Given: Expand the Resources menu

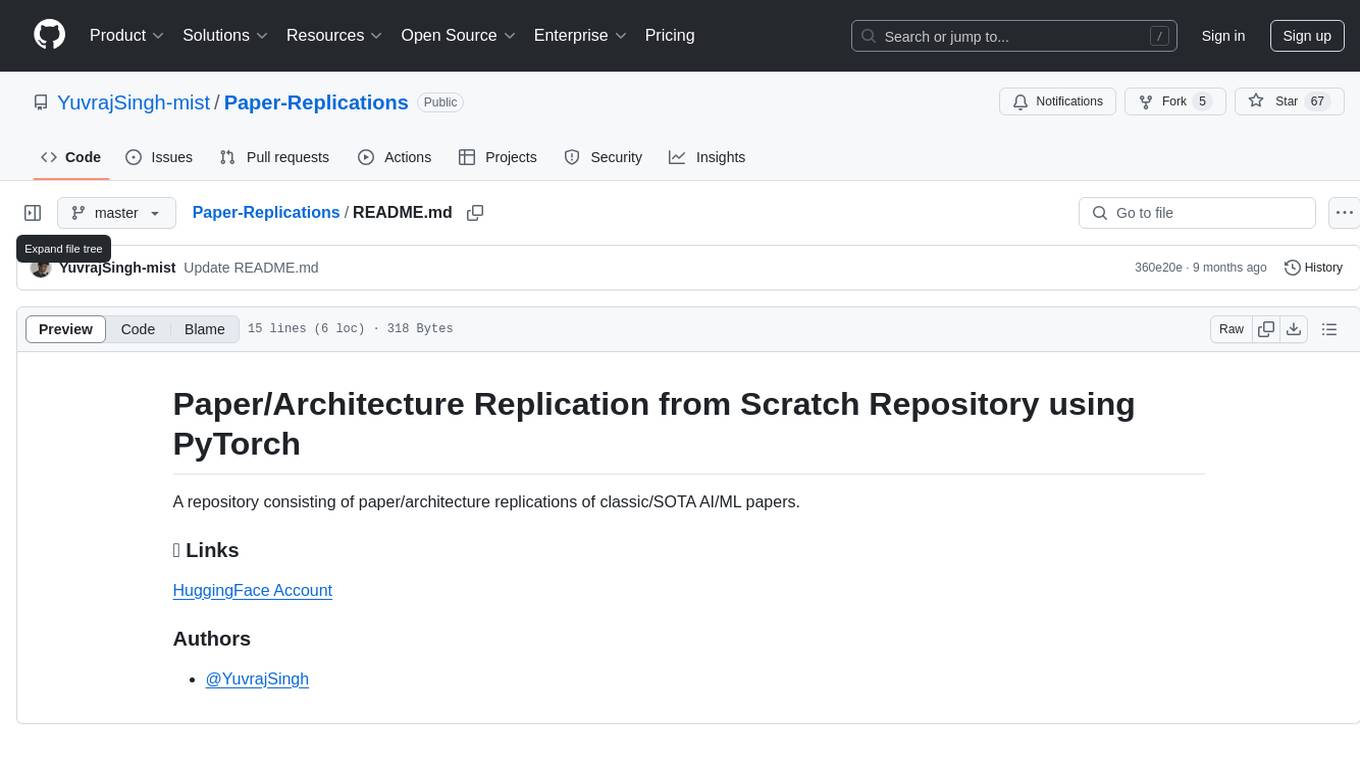Looking at the screenshot, I should point(334,35).
